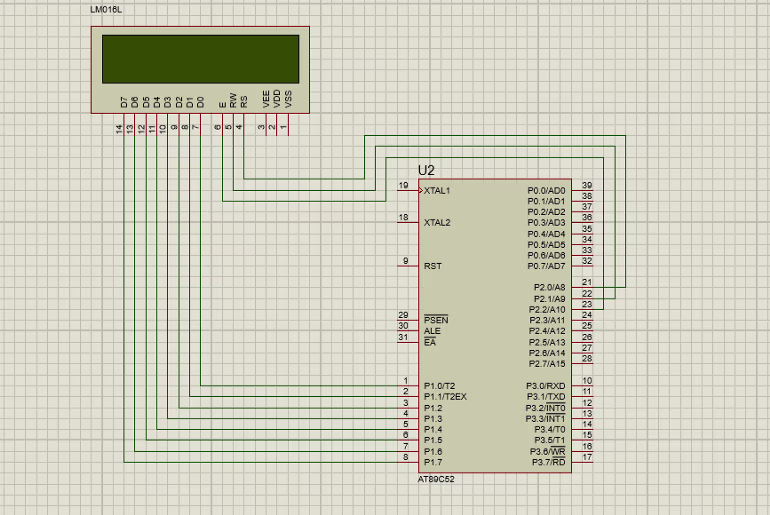The width and height of the screenshot is (770, 515).
Task: Click the P3.7/RD pin label
Action: click(549, 462)
